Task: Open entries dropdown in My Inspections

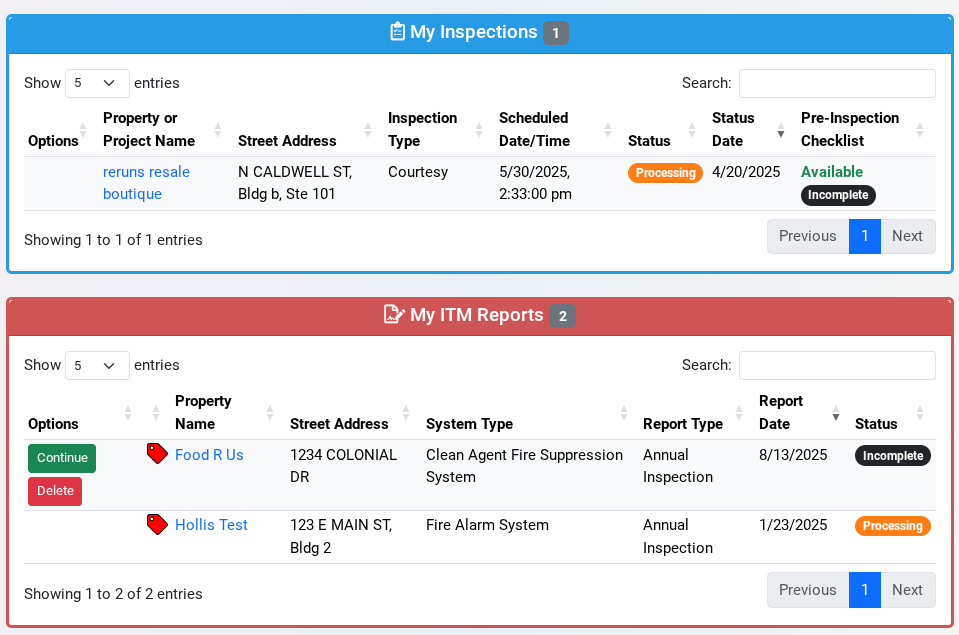Action: point(97,83)
